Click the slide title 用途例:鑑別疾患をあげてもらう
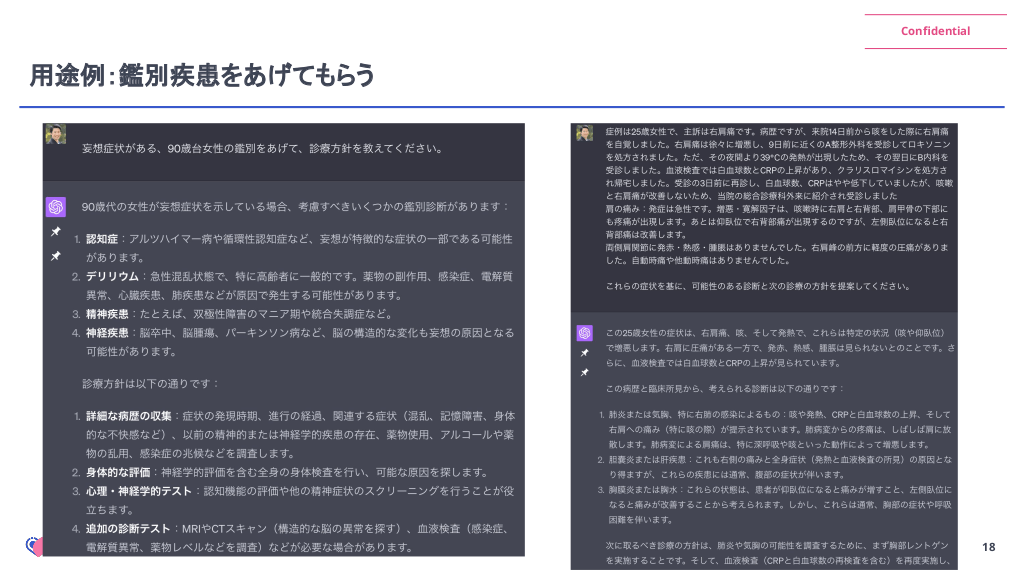 203,75
